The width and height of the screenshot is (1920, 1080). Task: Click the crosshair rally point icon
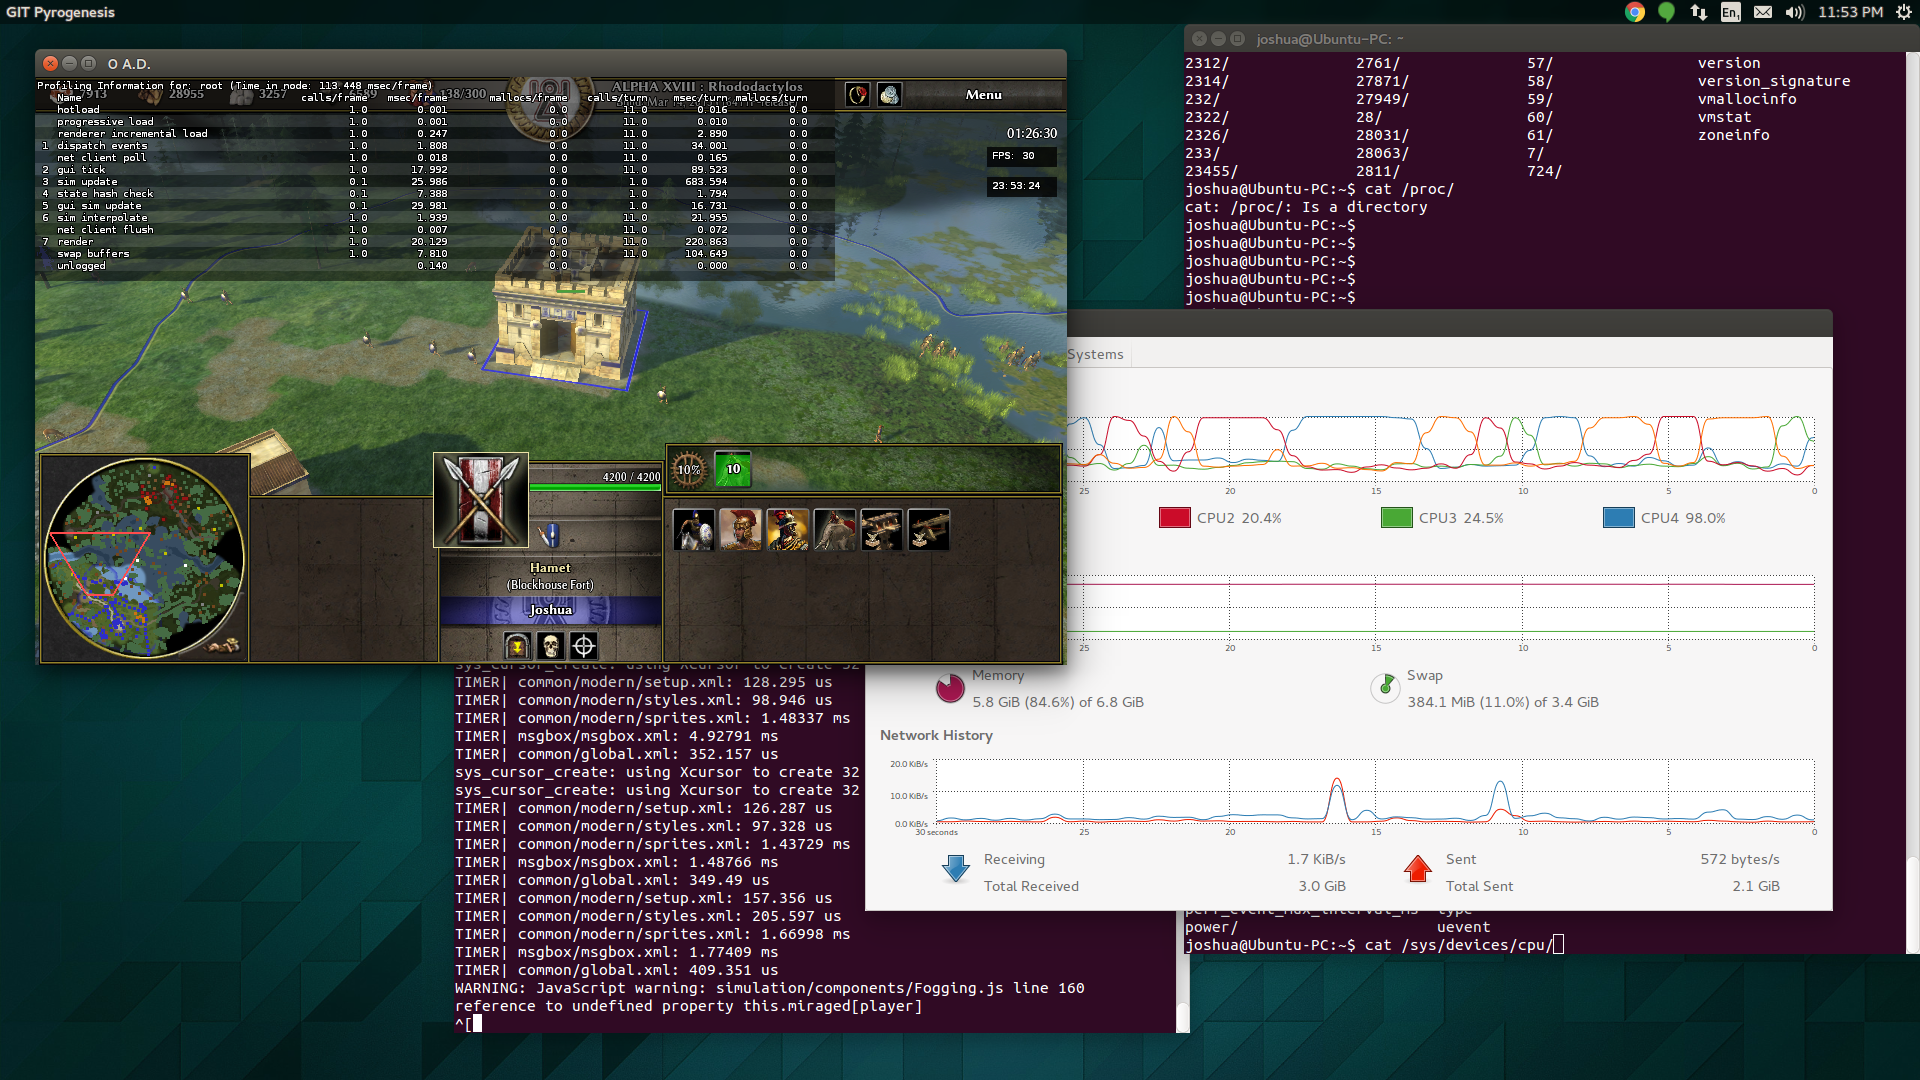click(x=584, y=645)
